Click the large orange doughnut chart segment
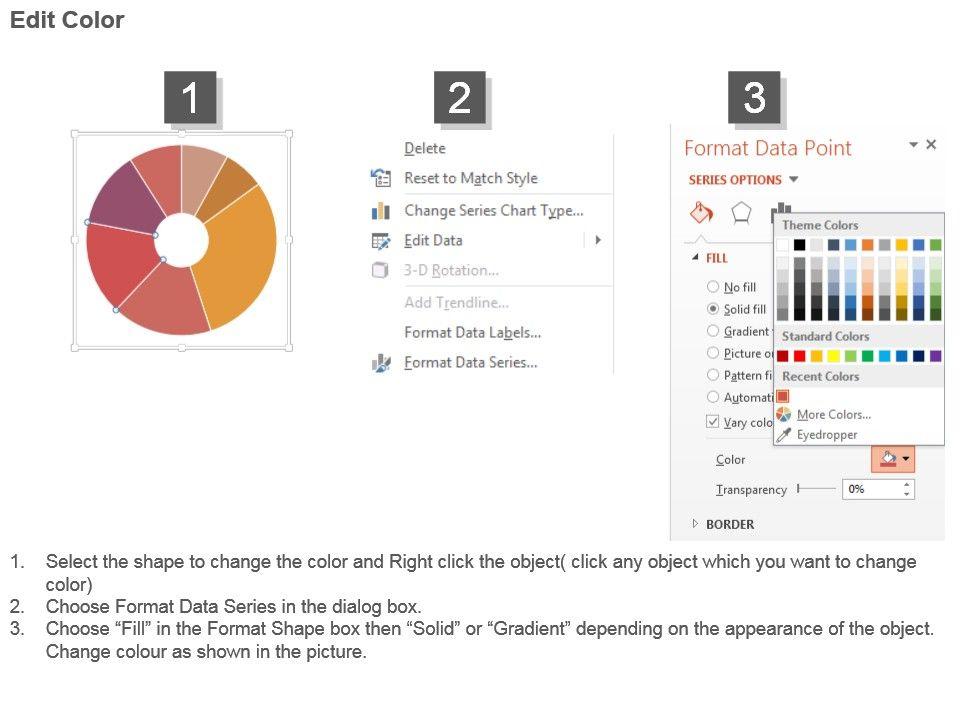960x720 pixels. [x=240, y=260]
